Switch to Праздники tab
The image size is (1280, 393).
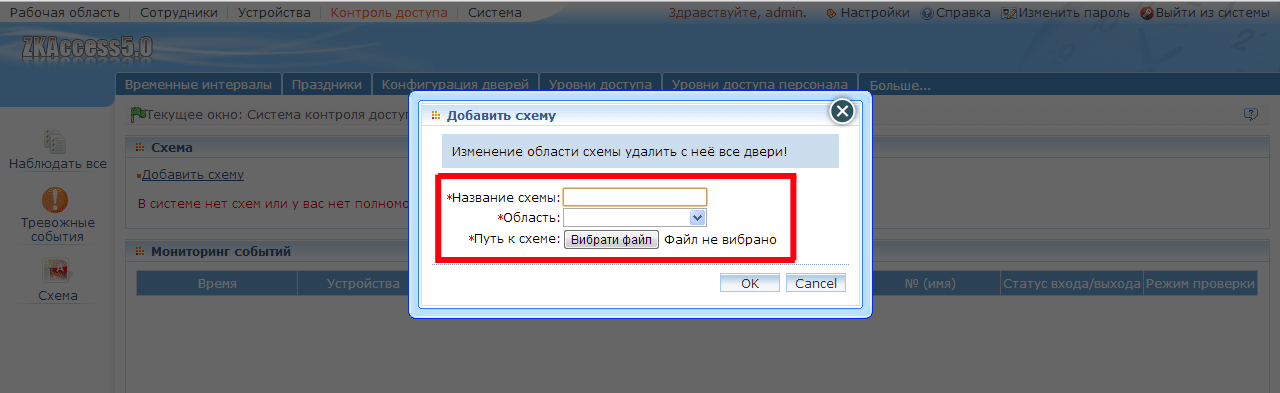click(x=327, y=85)
